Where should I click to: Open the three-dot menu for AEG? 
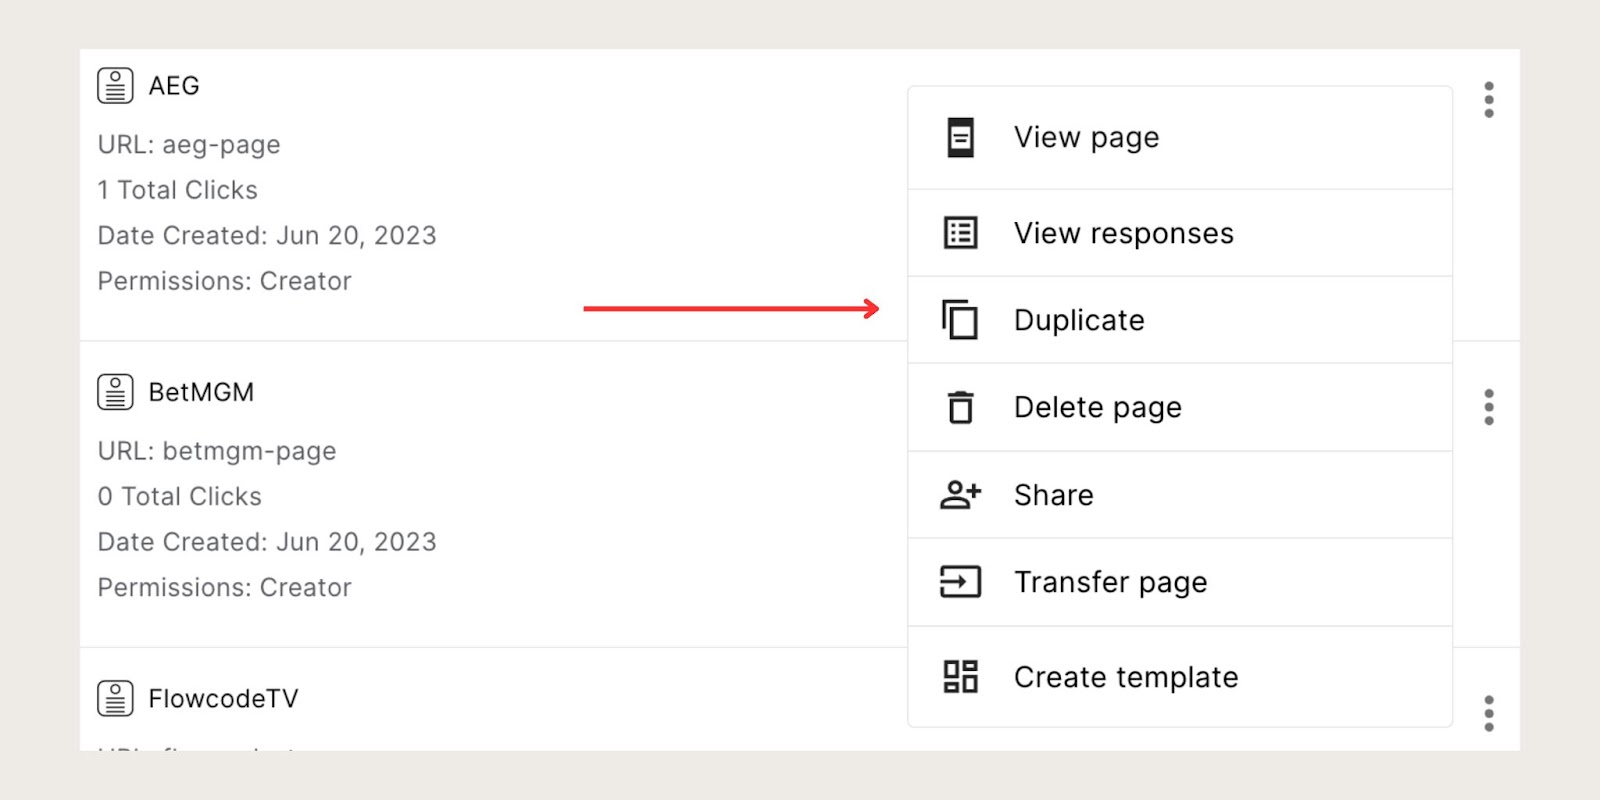tap(1489, 100)
